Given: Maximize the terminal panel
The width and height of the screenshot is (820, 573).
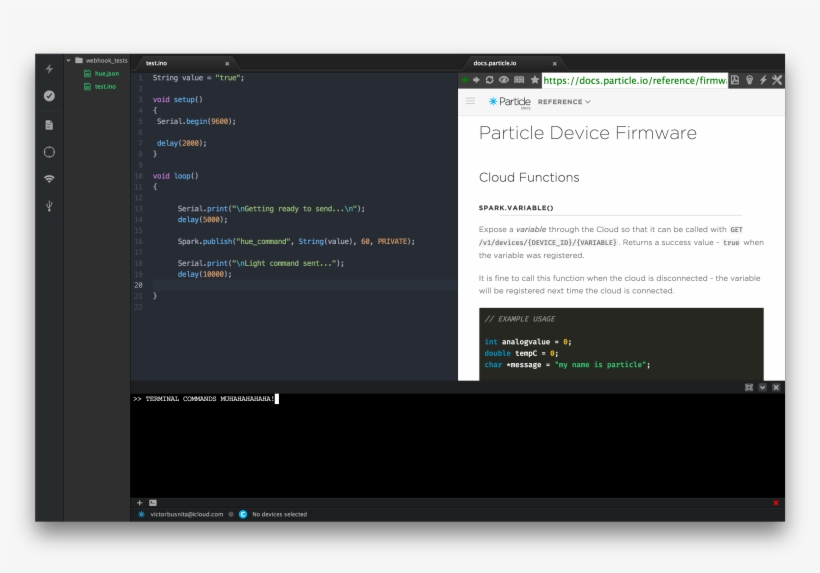Looking at the screenshot, I should pyautogui.click(x=749, y=387).
